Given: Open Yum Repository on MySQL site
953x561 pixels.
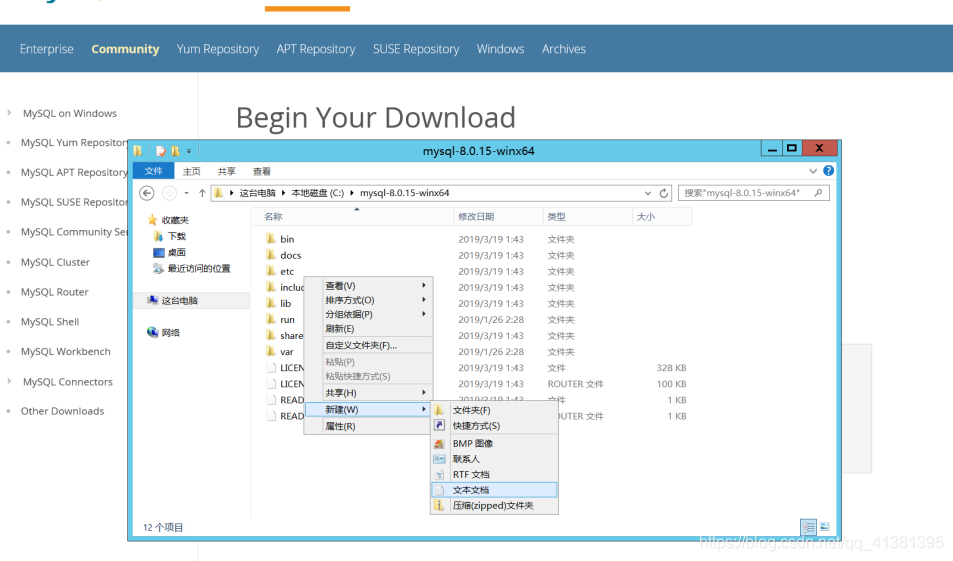Looking at the screenshot, I should tap(218, 49).
